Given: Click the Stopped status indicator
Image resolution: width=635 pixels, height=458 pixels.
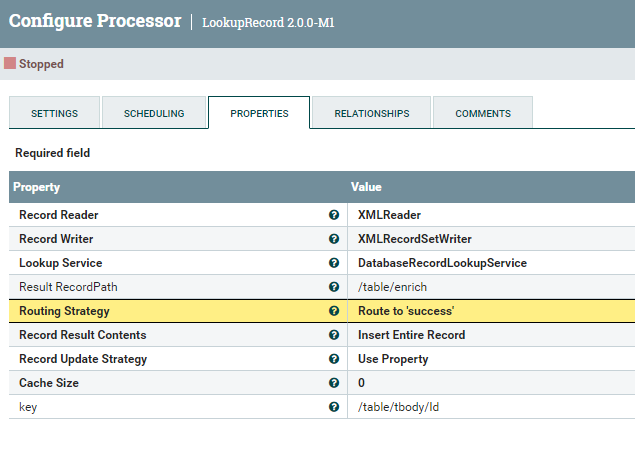Looking at the screenshot, I should [34, 64].
